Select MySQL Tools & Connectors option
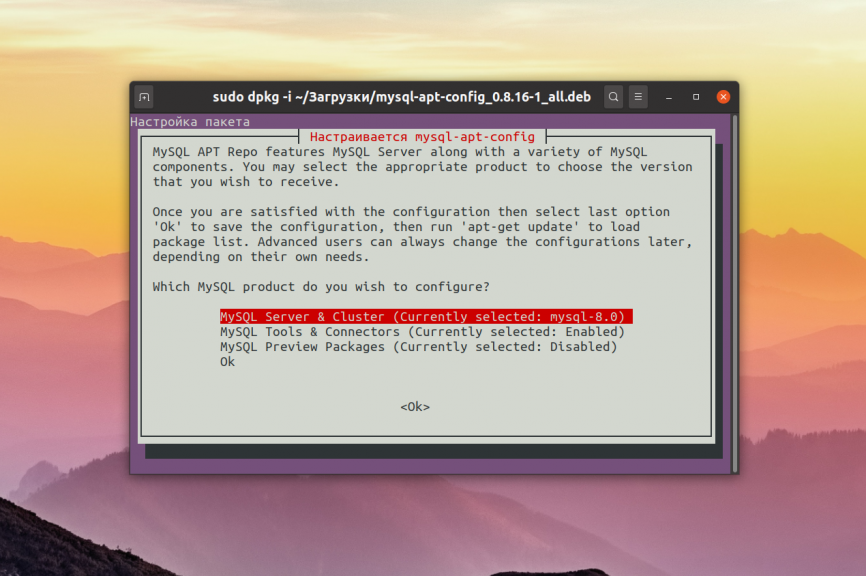 (x=309, y=332)
